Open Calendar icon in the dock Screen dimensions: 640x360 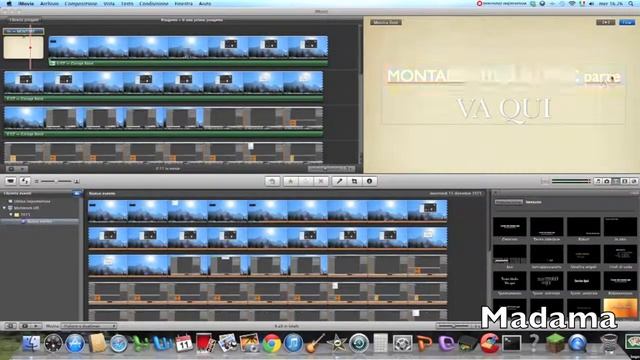(184, 343)
